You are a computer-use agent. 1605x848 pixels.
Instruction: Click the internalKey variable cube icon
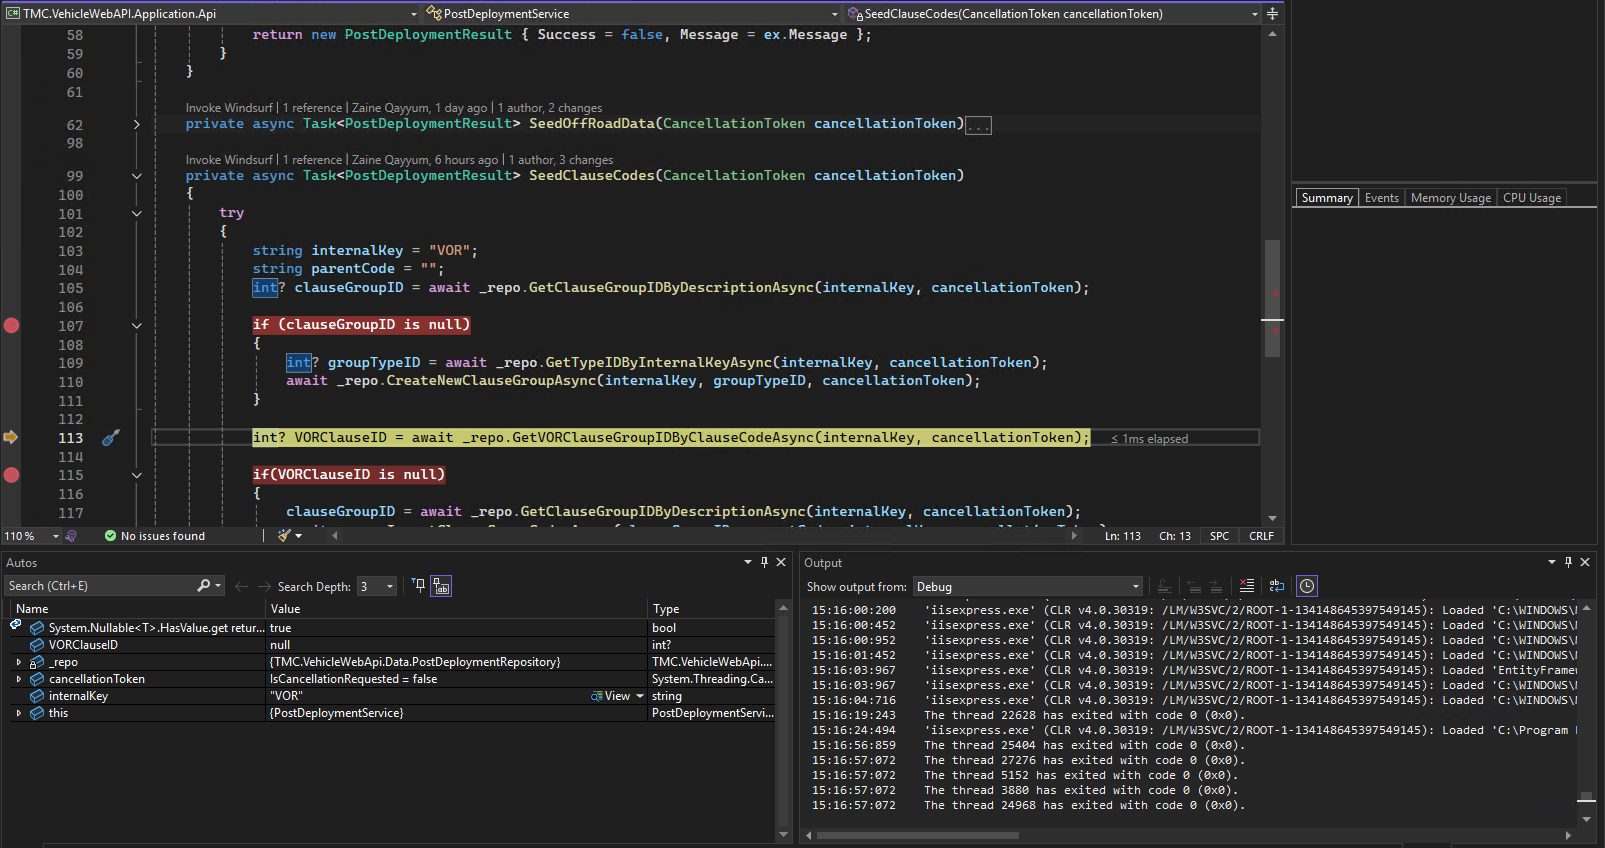(37, 696)
